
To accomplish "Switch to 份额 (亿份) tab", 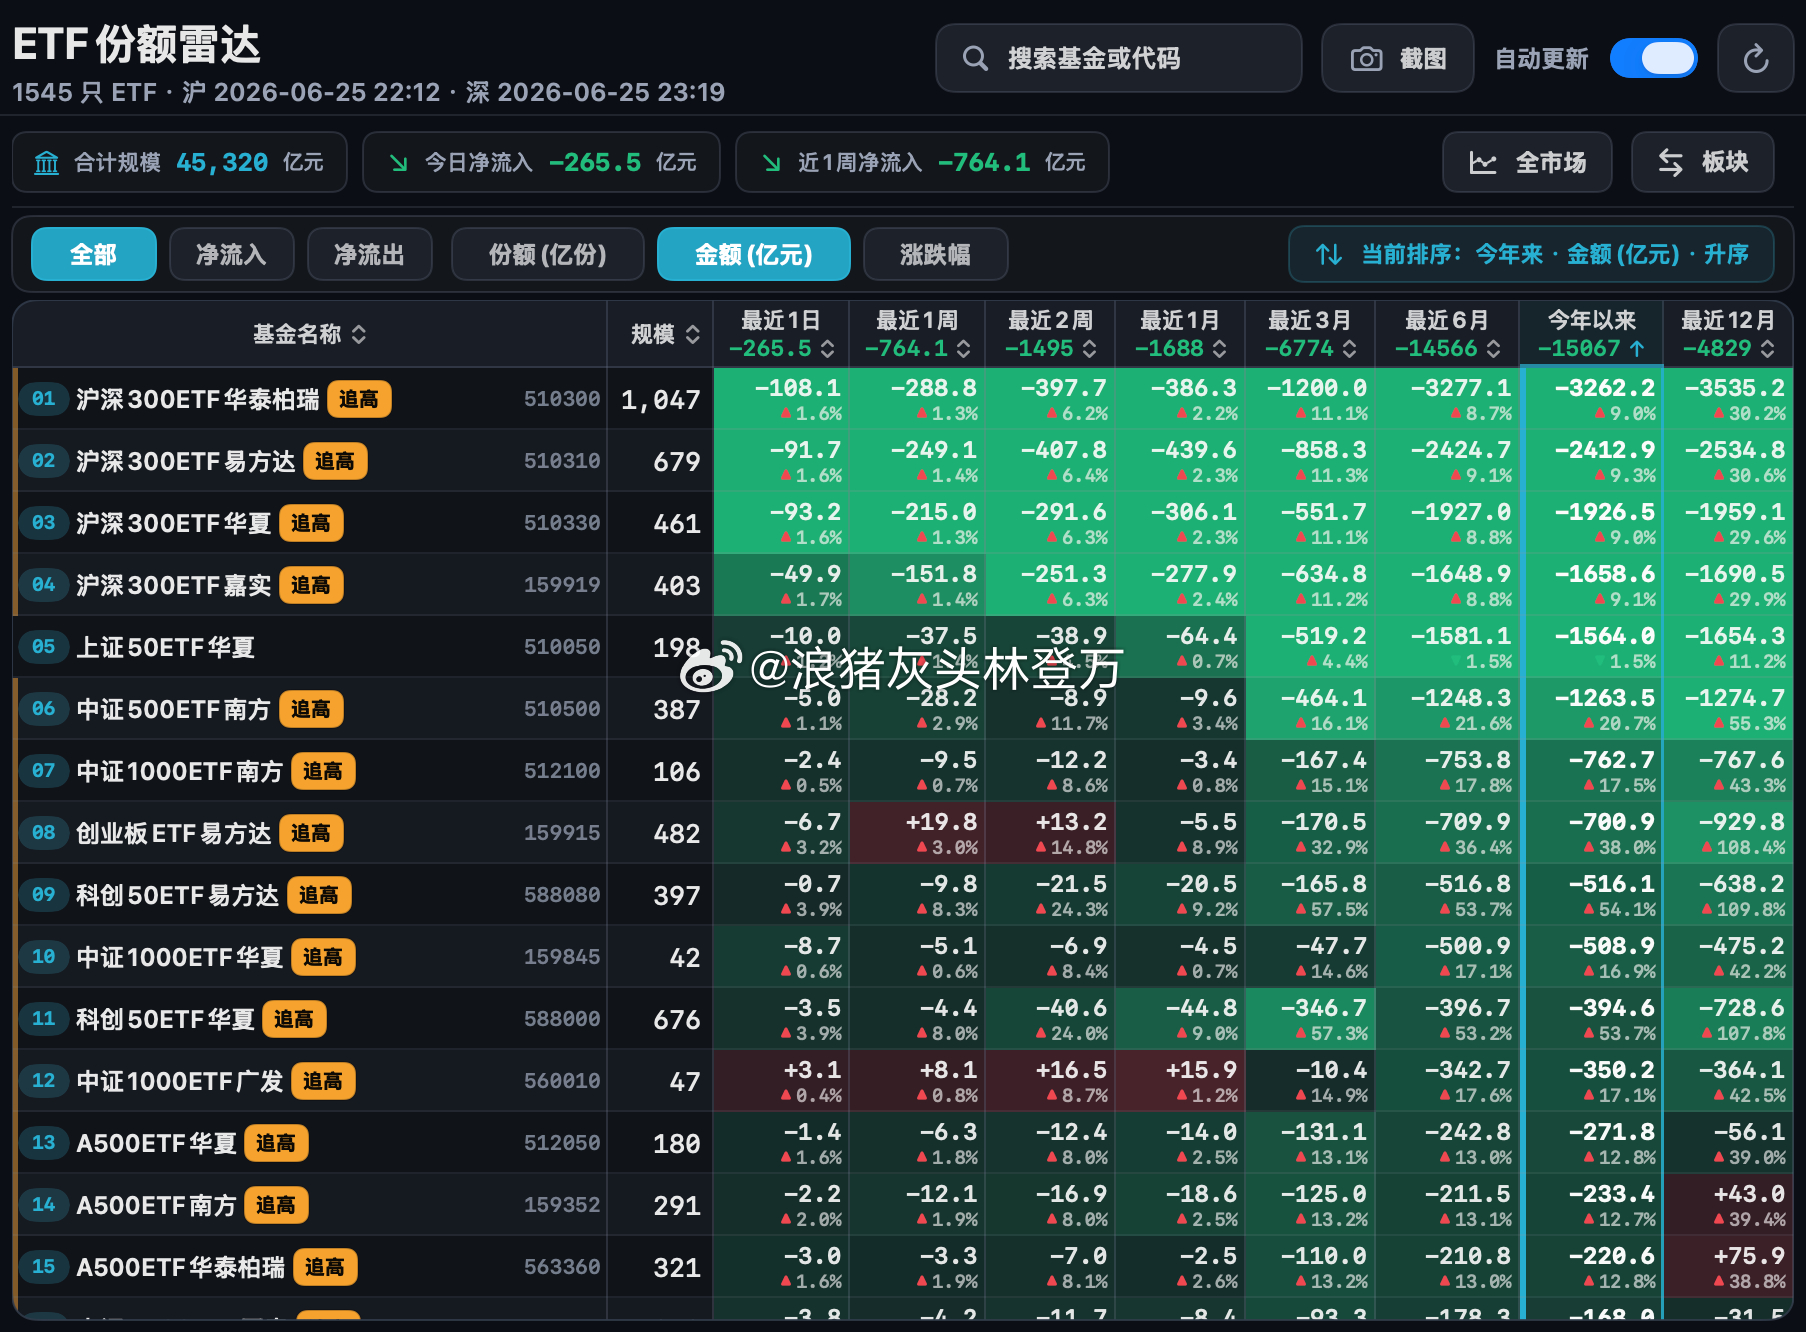I will (x=547, y=255).
